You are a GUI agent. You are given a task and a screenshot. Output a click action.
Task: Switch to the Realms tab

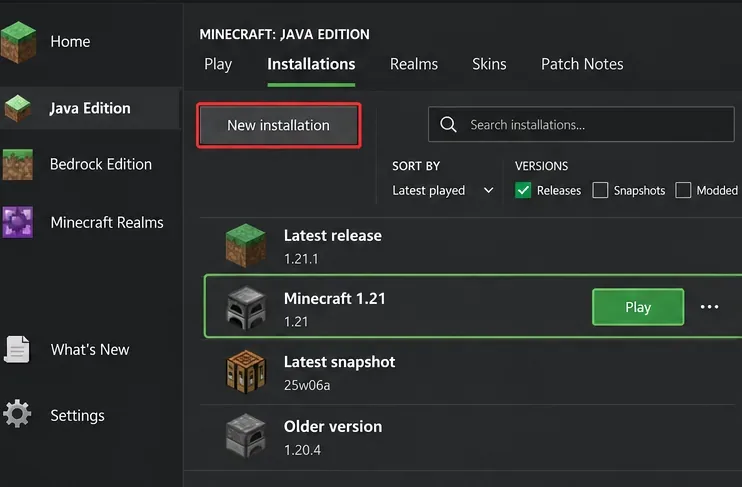(x=414, y=64)
